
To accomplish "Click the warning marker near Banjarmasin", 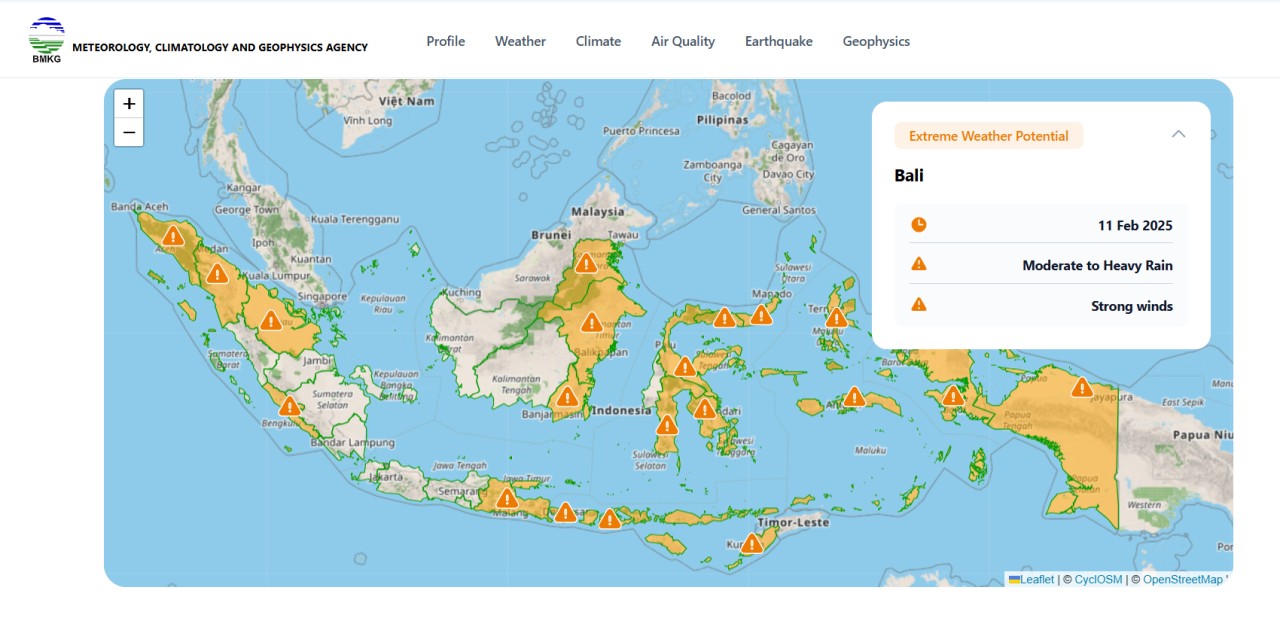I will 567,396.
